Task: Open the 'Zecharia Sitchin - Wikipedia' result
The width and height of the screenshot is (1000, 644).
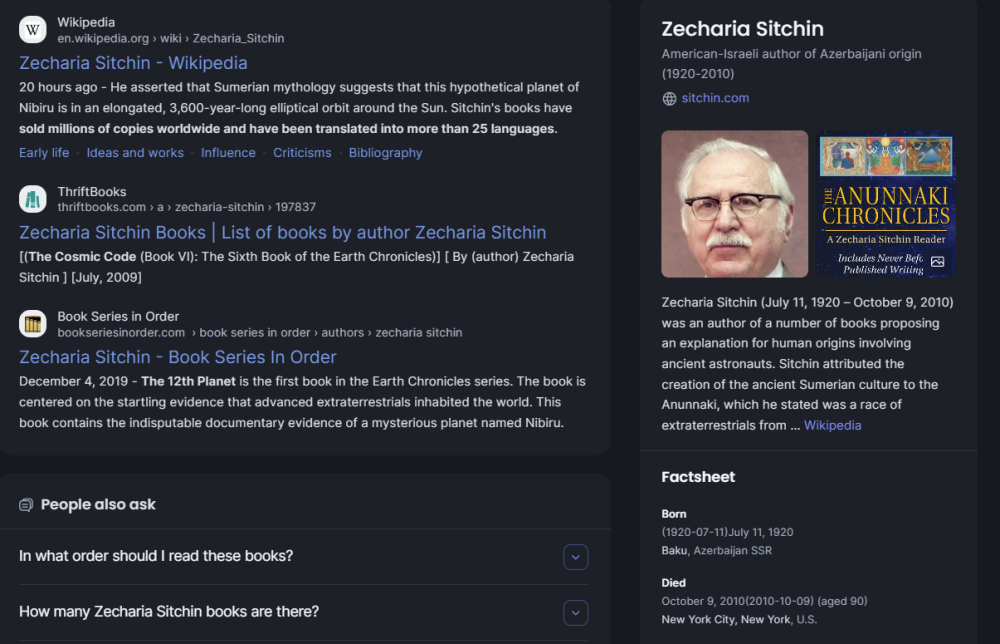Action: click(133, 63)
